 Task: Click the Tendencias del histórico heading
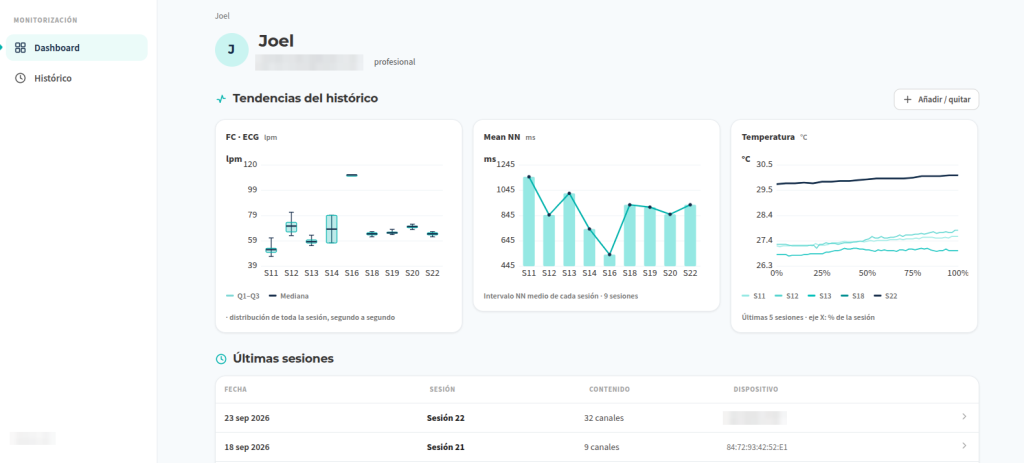[305, 99]
